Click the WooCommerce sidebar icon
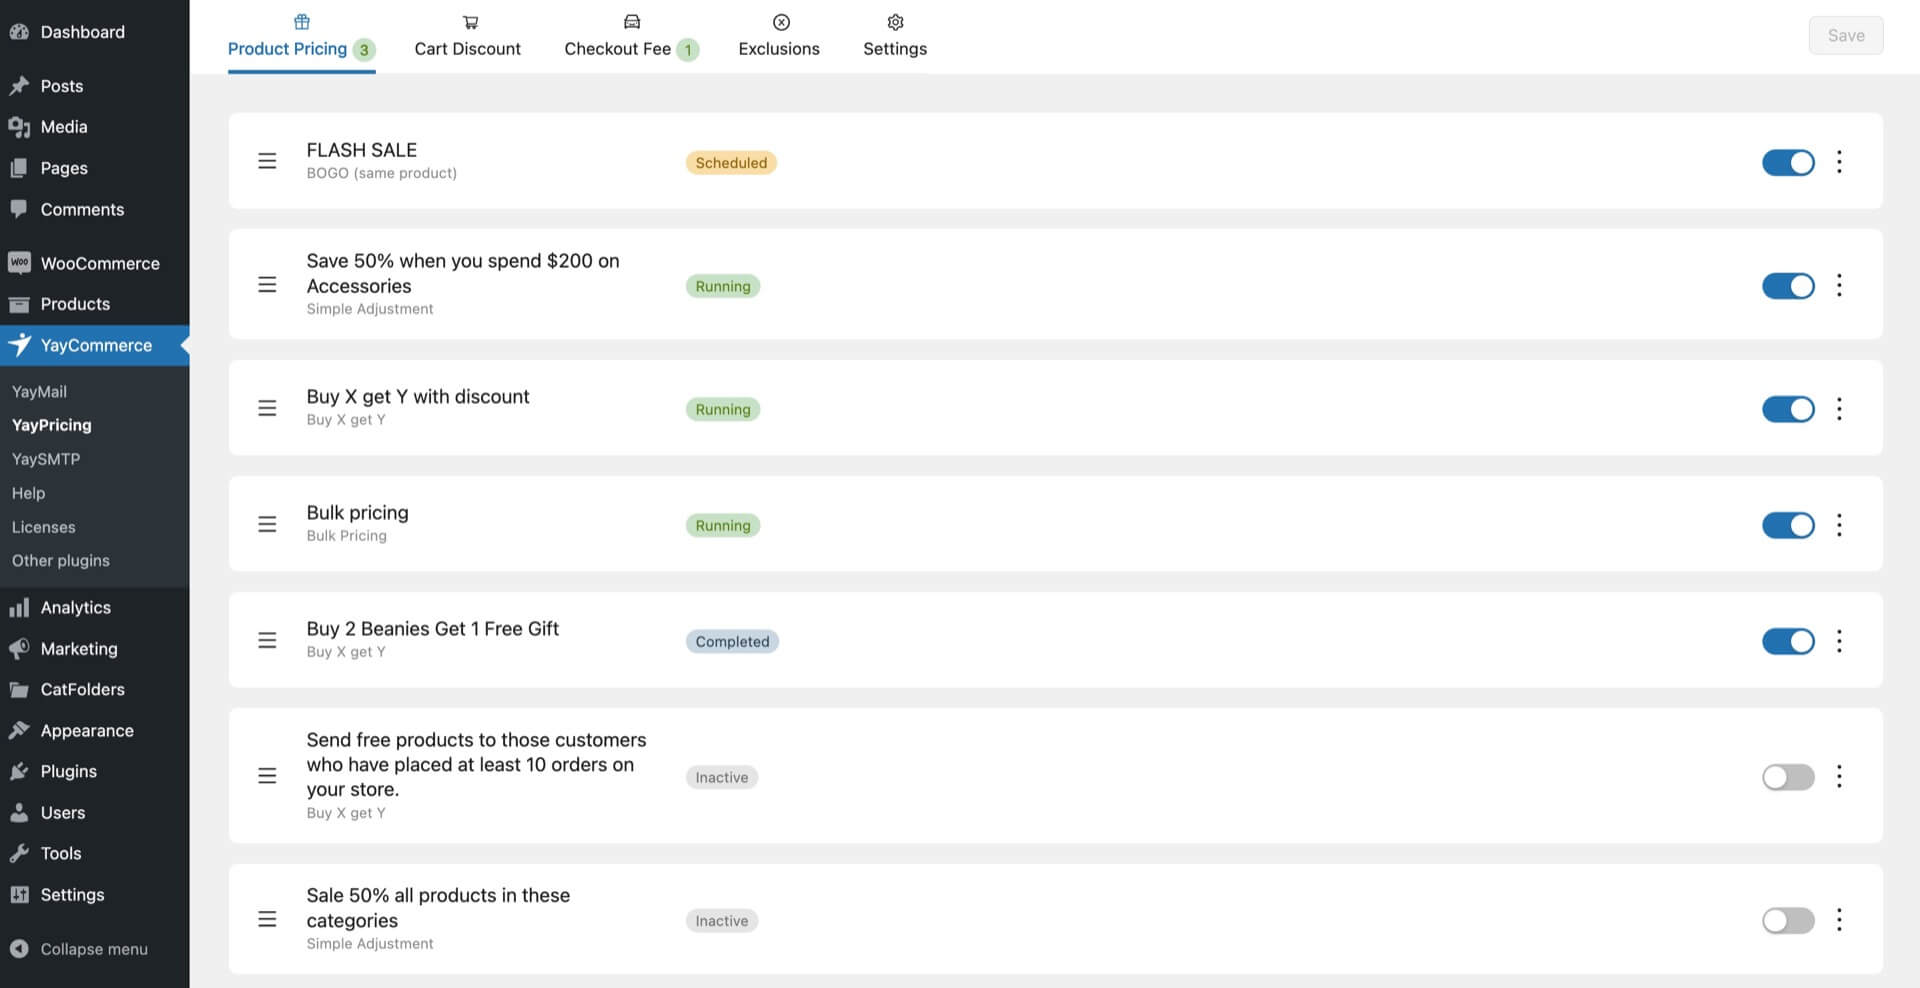1920x988 pixels. click(19, 262)
